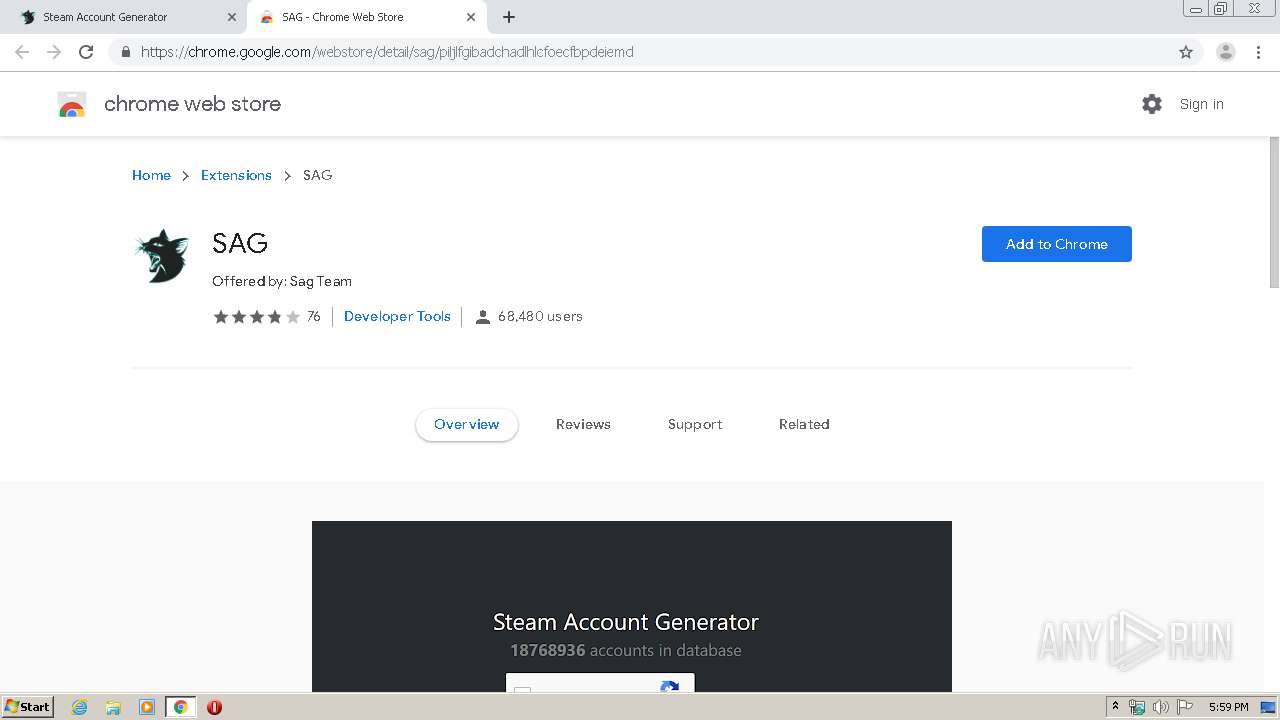
Task: Open Windows Explorer folder taskbar icon
Action: pos(113,707)
